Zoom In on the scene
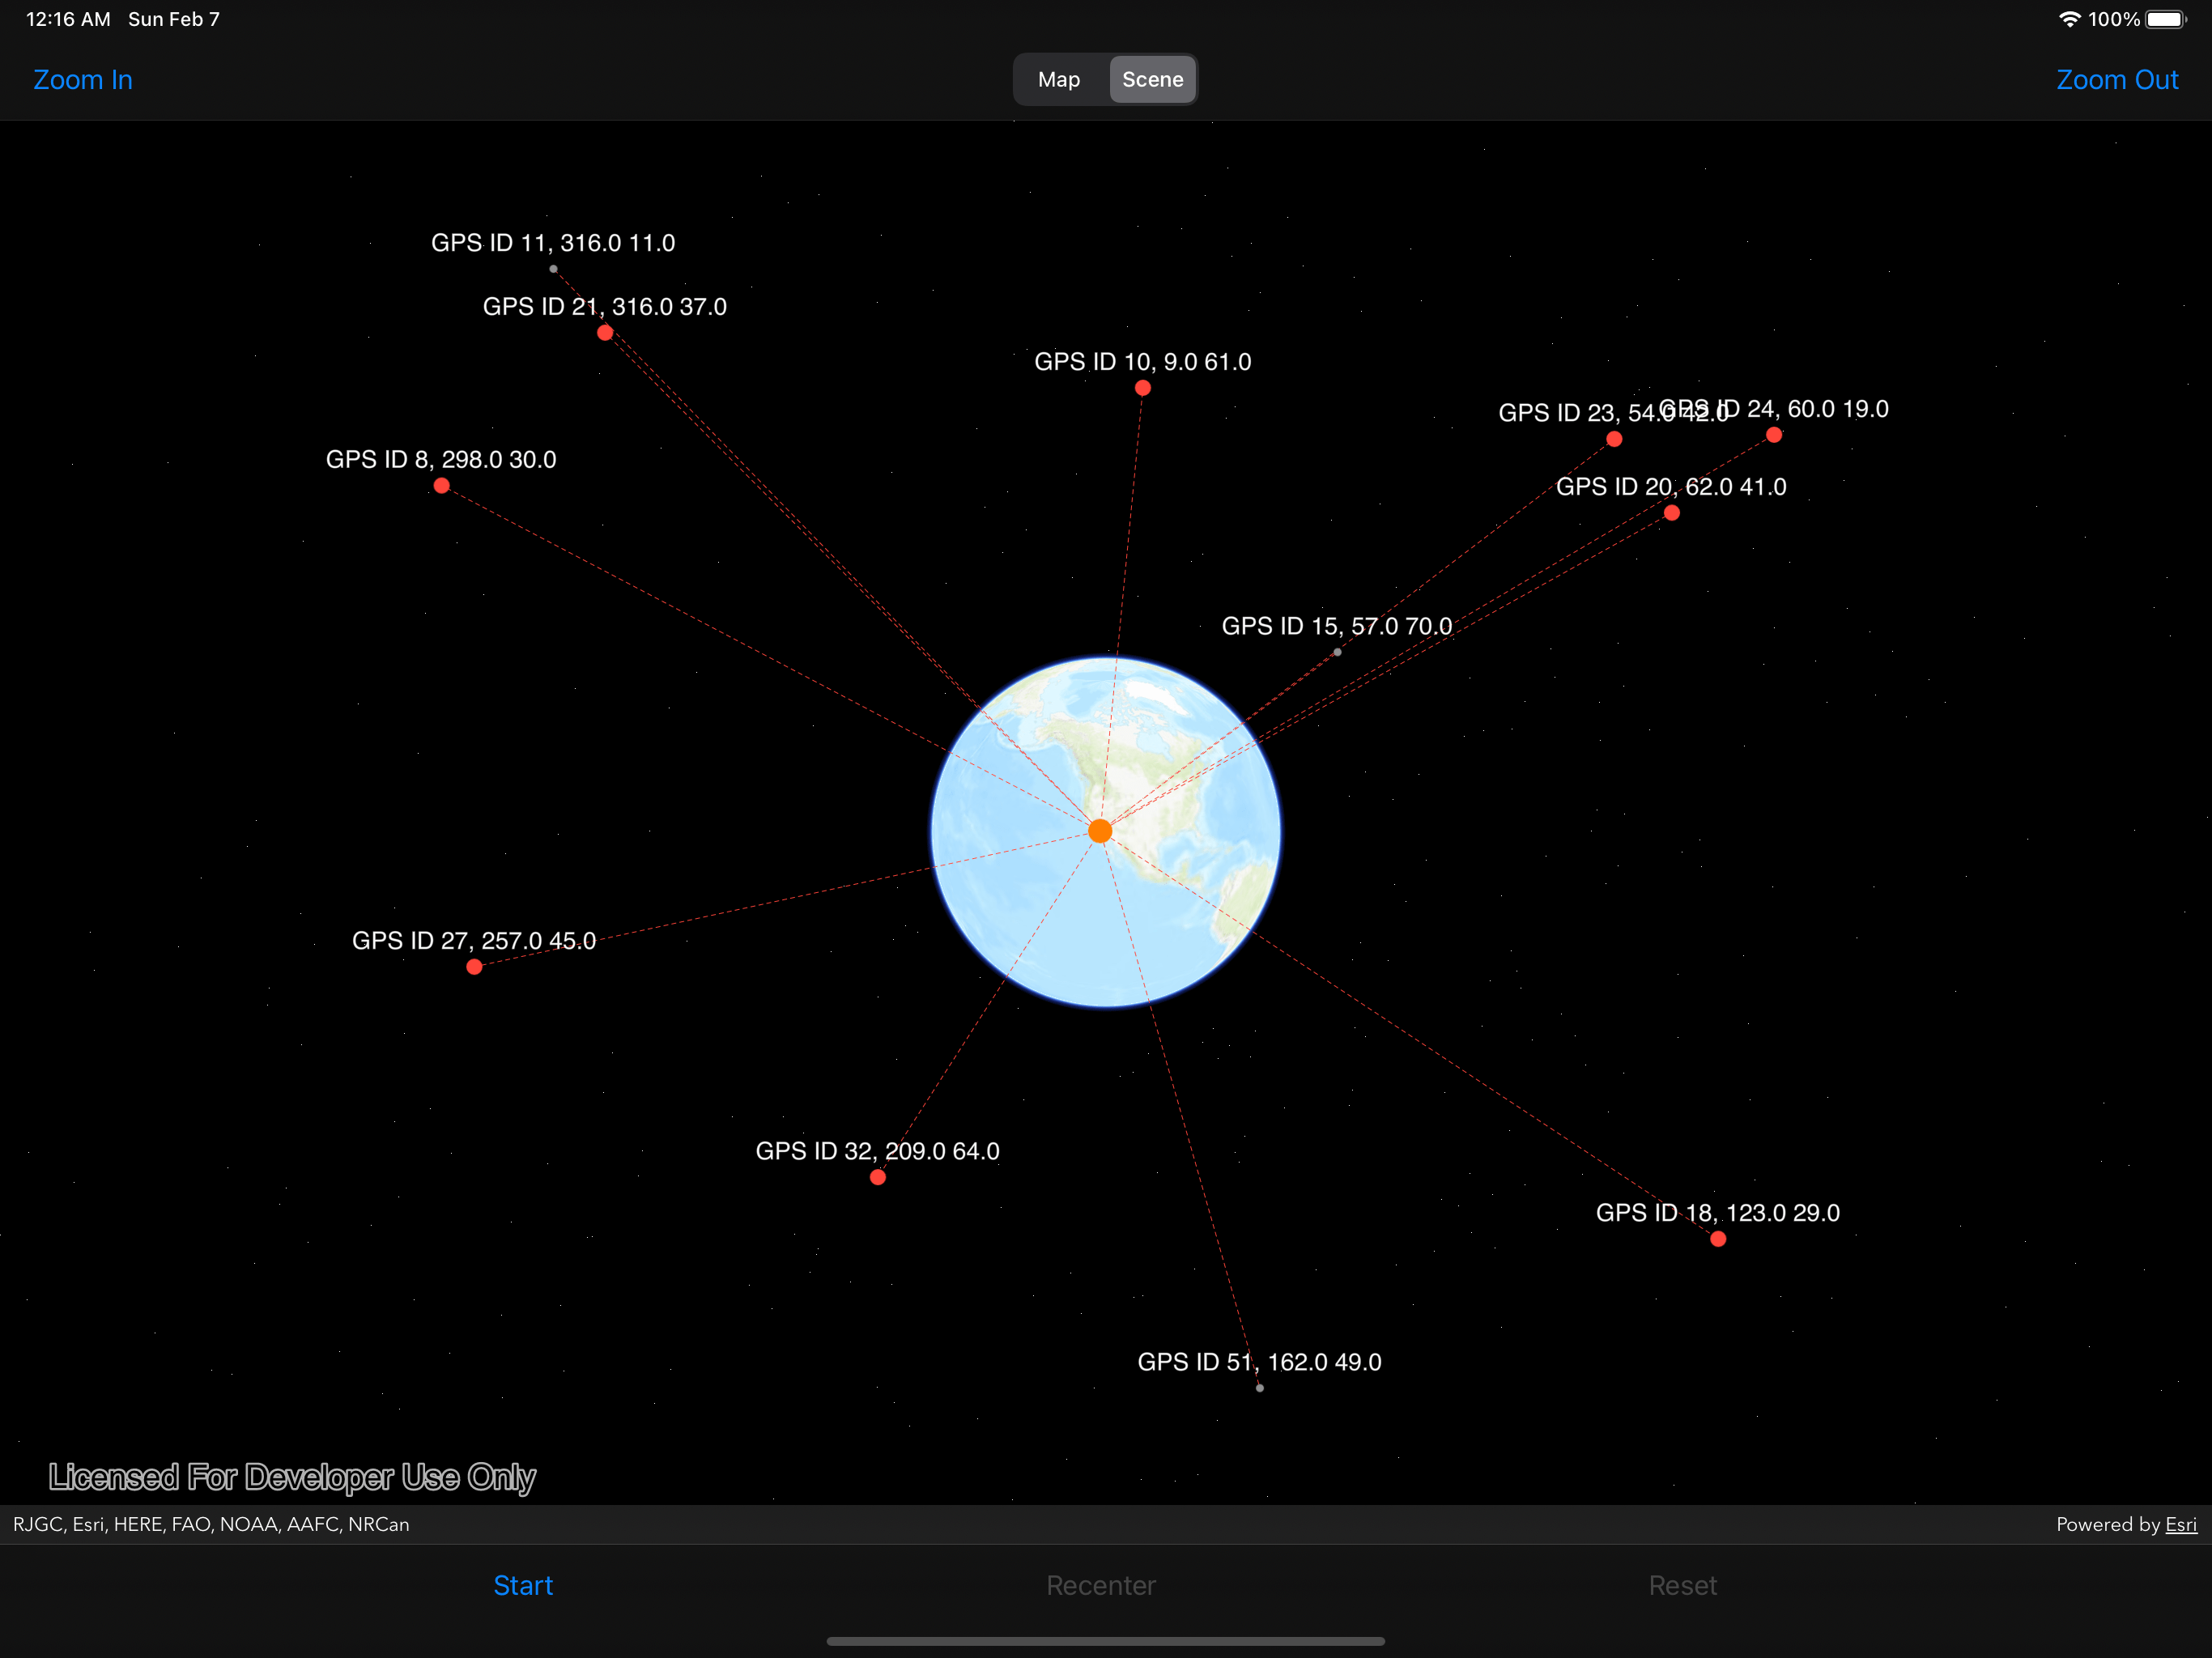The image size is (2212, 1658). click(x=83, y=79)
